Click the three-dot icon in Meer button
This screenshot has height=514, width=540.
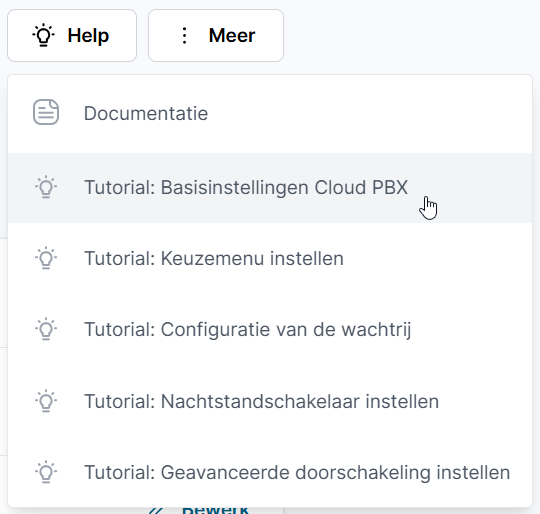coord(185,35)
